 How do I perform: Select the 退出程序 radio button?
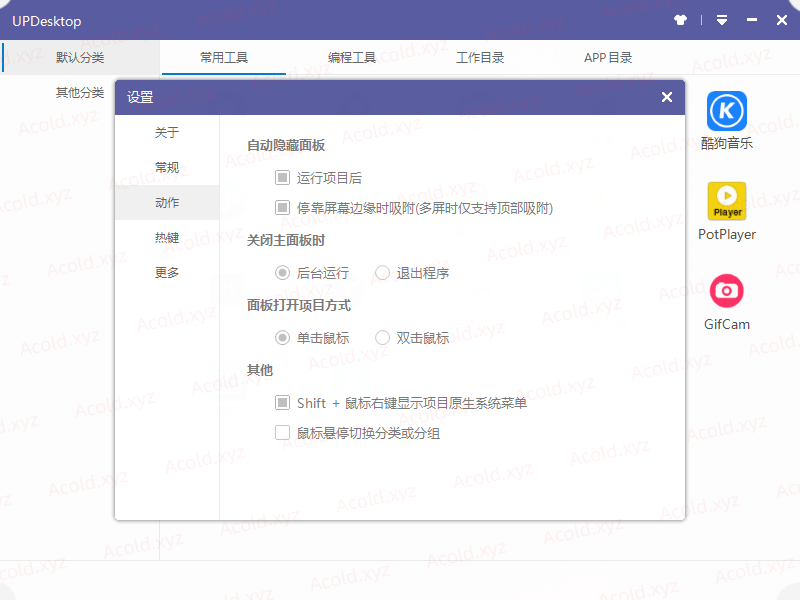[x=382, y=273]
